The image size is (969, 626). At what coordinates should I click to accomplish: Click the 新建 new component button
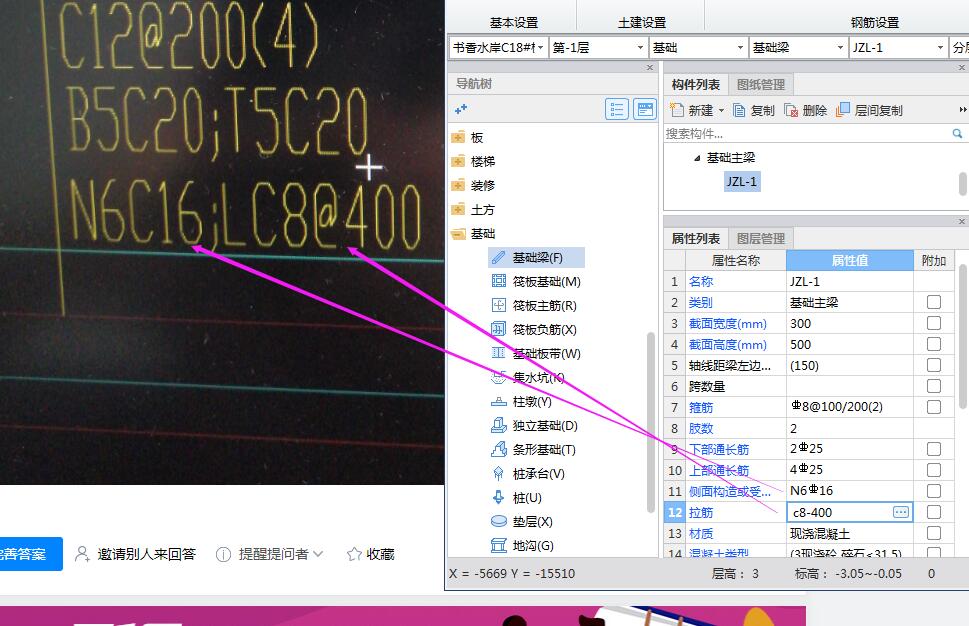pyautogui.click(x=691, y=110)
